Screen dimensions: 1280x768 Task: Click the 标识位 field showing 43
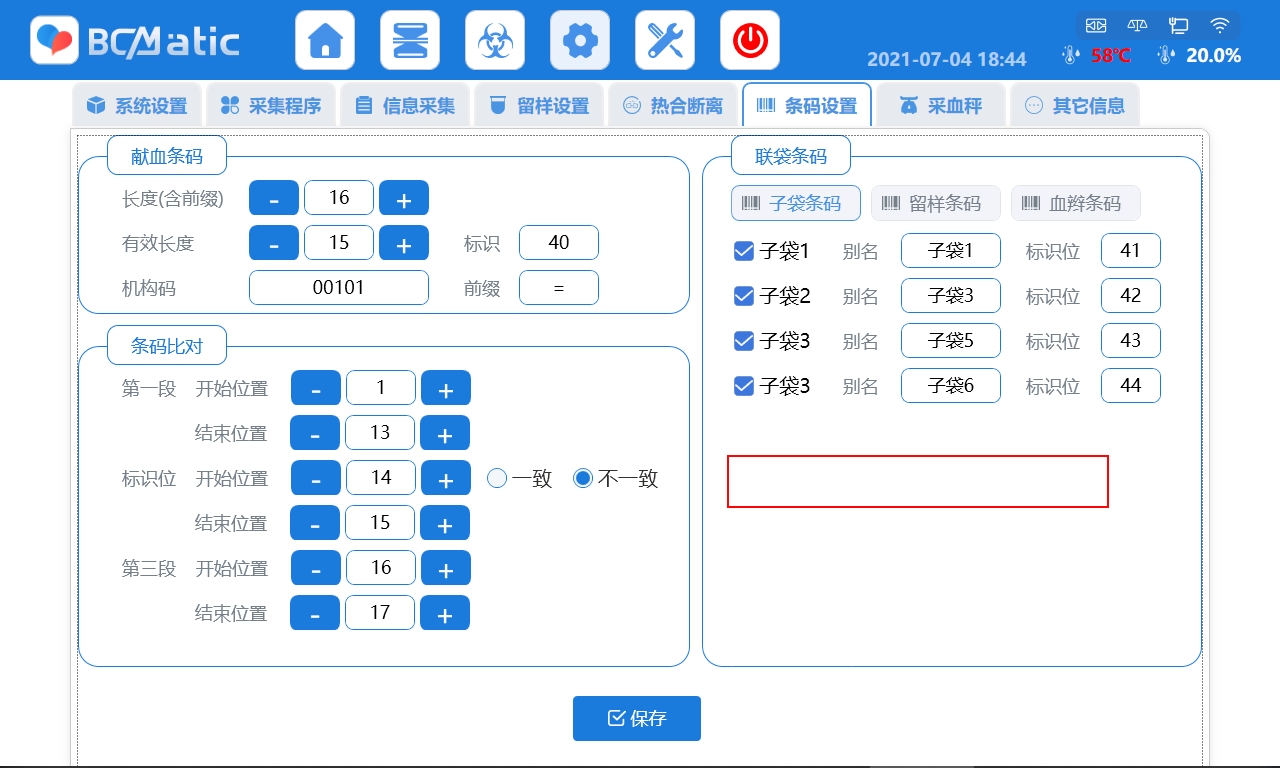[1131, 341]
